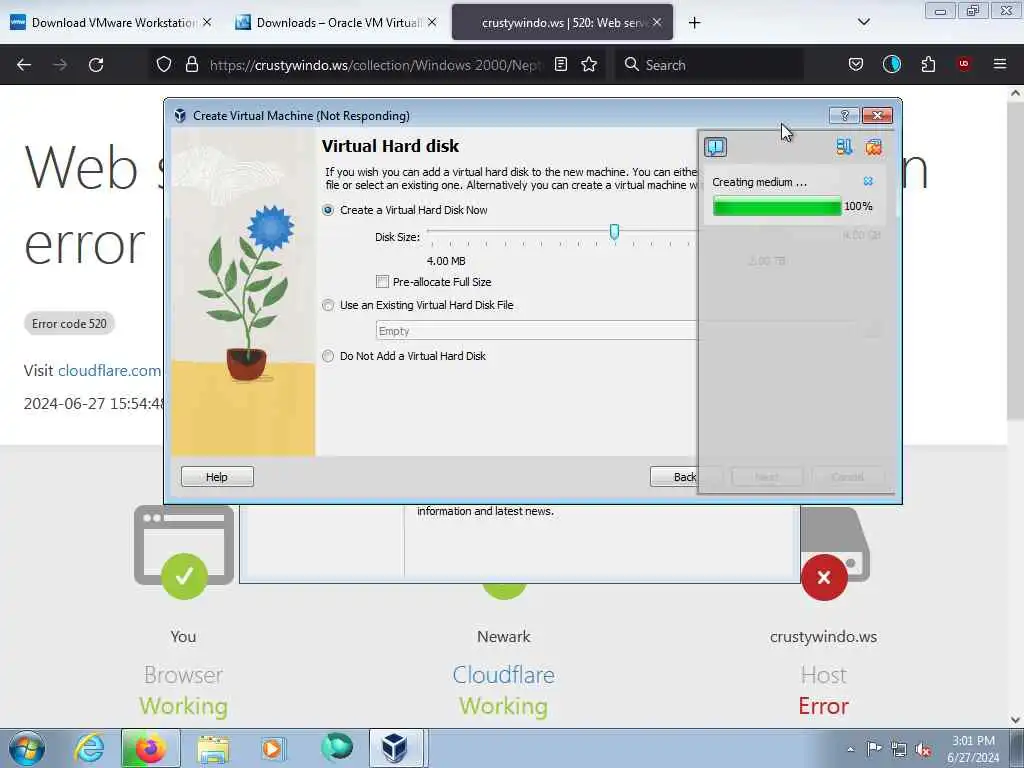Image resolution: width=1024 pixels, height=768 pixels.
Task: Select crustywindo.ws 520 tab
Action: (x=562, y=22)
